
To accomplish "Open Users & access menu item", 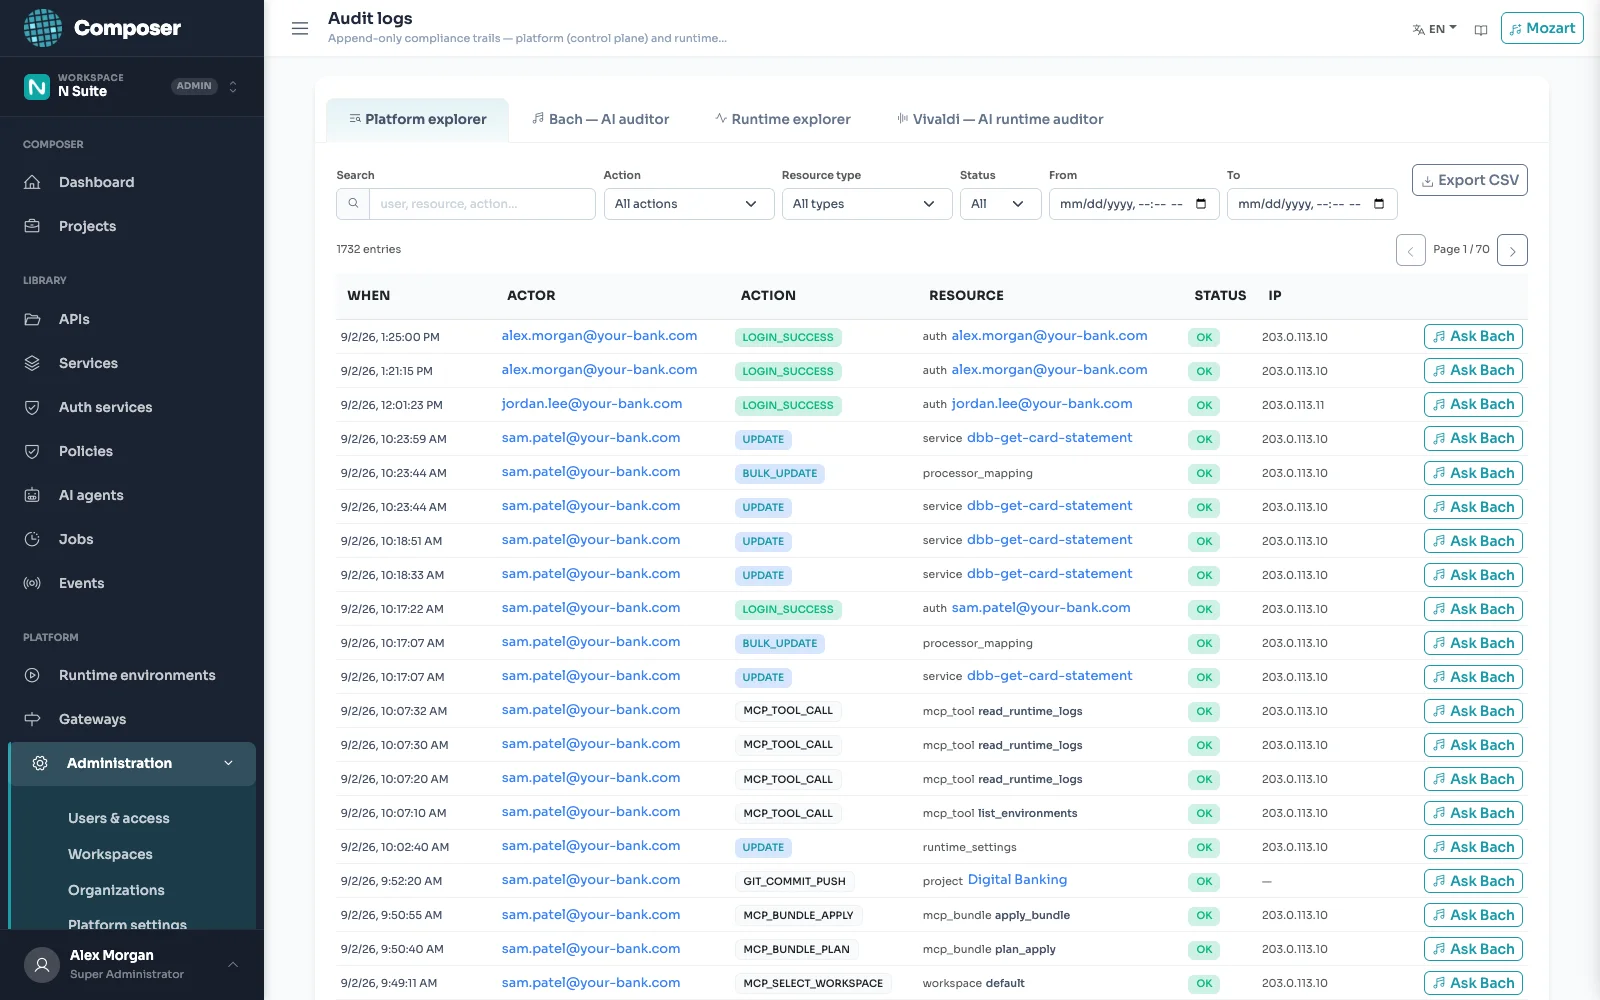I will [x=119, y=818].
